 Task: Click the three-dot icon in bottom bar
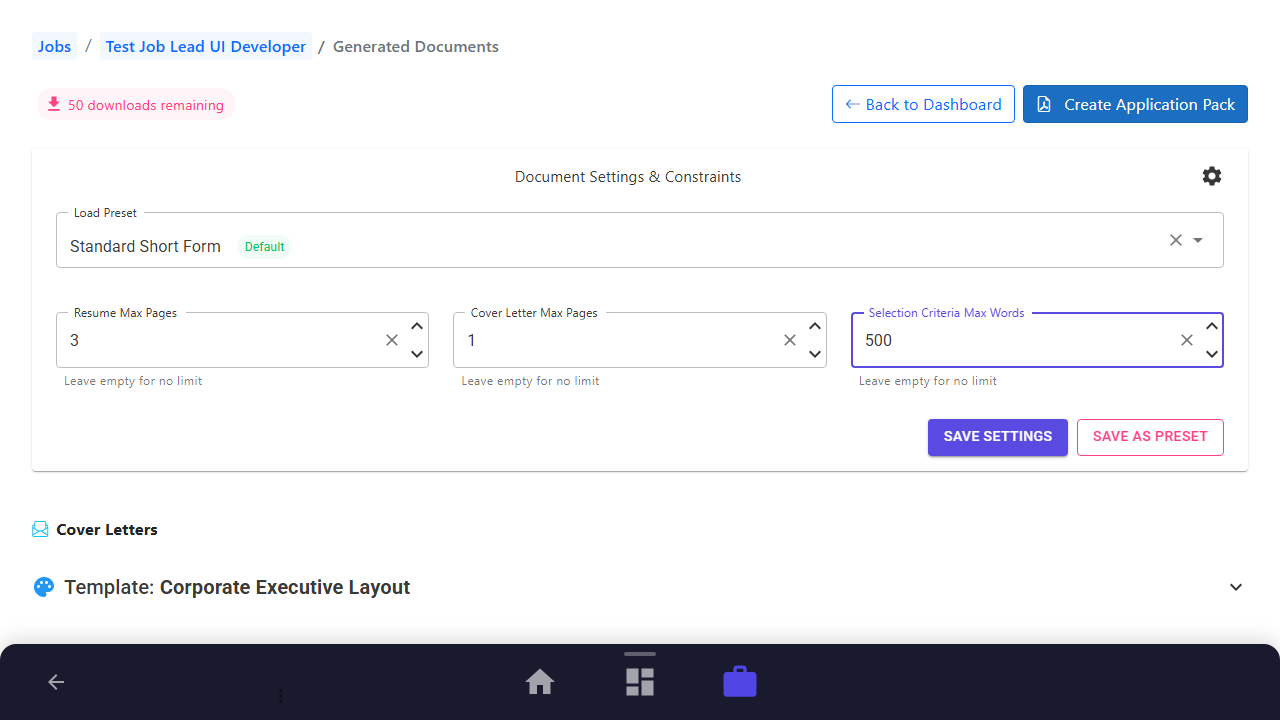(x=281, y=695)
